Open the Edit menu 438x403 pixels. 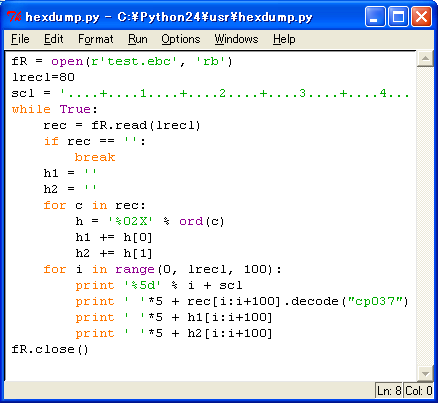[54, 39]
